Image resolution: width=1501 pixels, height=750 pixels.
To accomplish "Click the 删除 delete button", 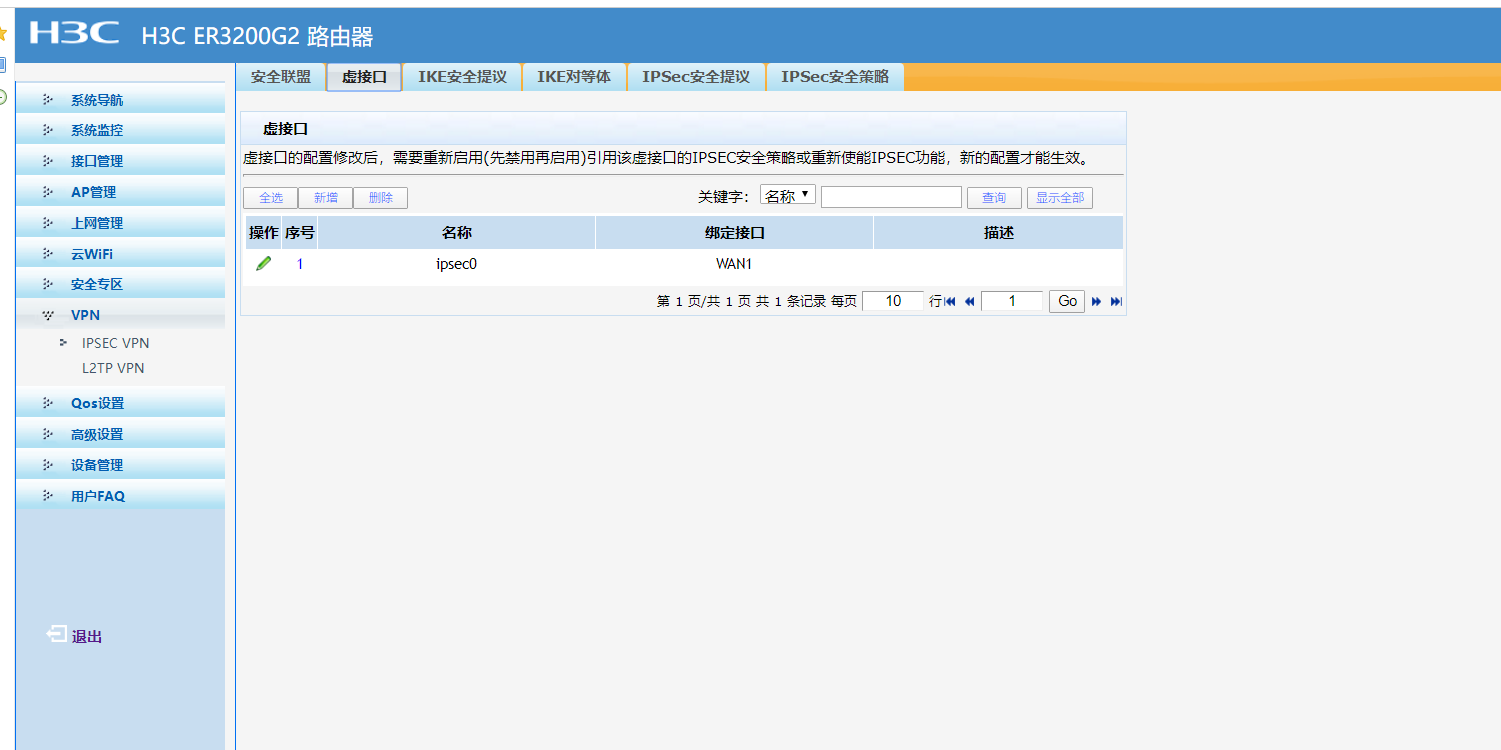I will pyautogui.click(x=380, y=198).
